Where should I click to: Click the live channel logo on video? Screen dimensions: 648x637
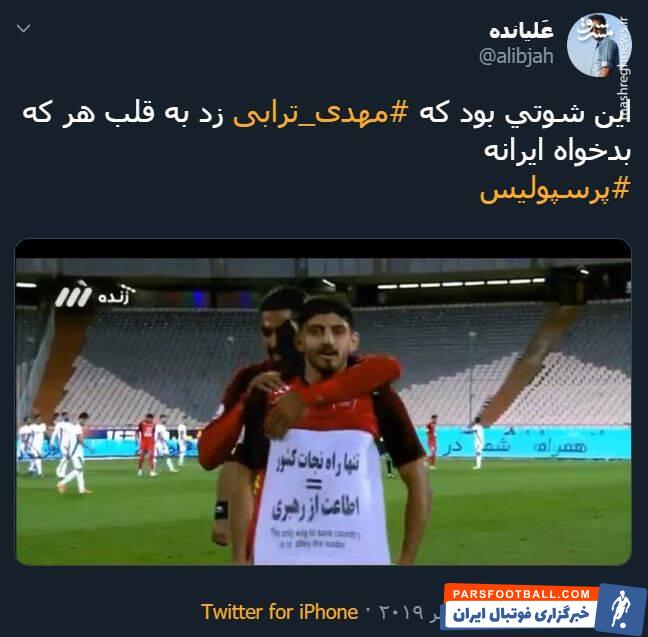click(73, 295)
